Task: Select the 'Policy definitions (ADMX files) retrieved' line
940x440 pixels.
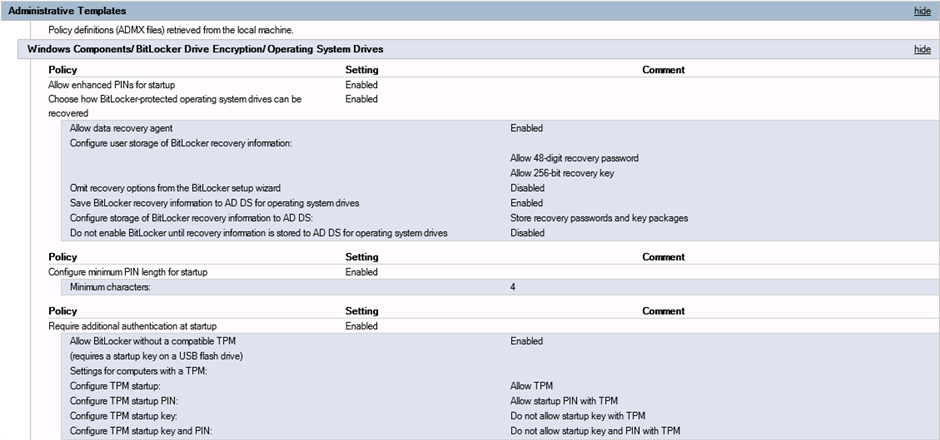Action: coord(170,30)
